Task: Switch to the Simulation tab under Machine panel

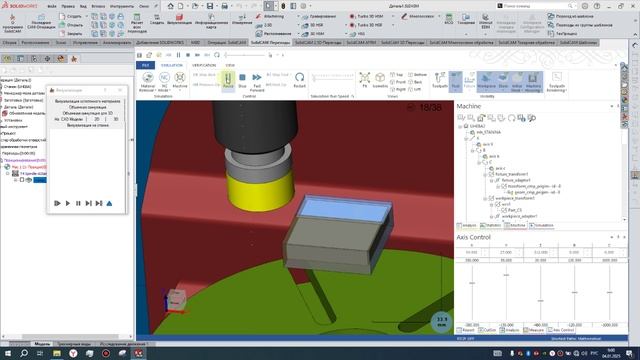Action: pos(541,225)
